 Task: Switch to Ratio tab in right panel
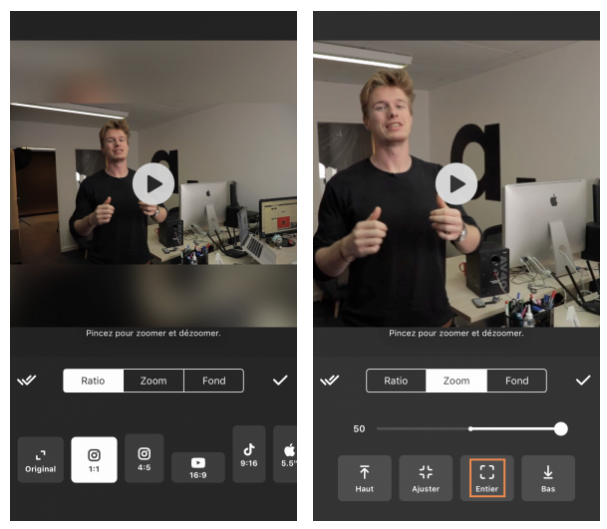tap(396, 381)
